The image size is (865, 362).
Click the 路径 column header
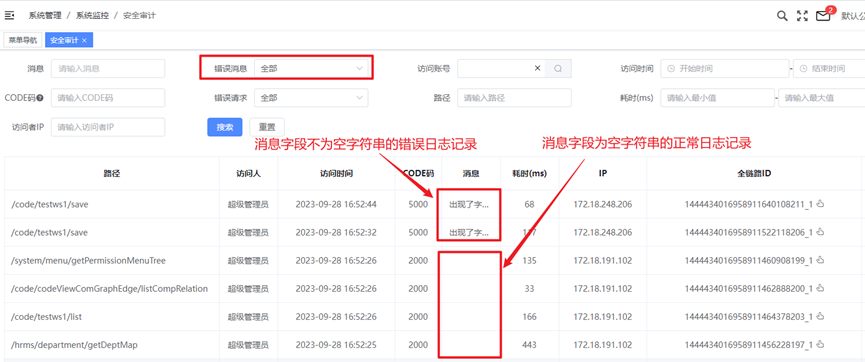112,173
